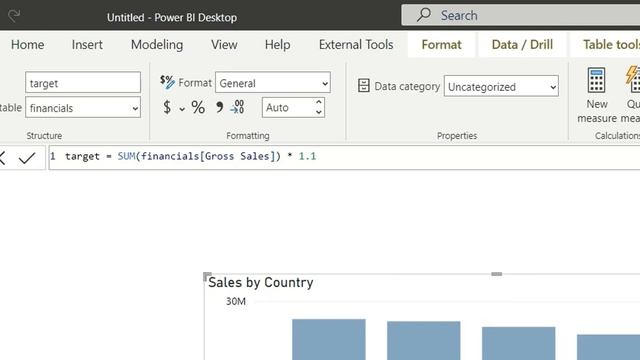
Task: Click the tallest first bar in chart
Action: coord(329,339)
